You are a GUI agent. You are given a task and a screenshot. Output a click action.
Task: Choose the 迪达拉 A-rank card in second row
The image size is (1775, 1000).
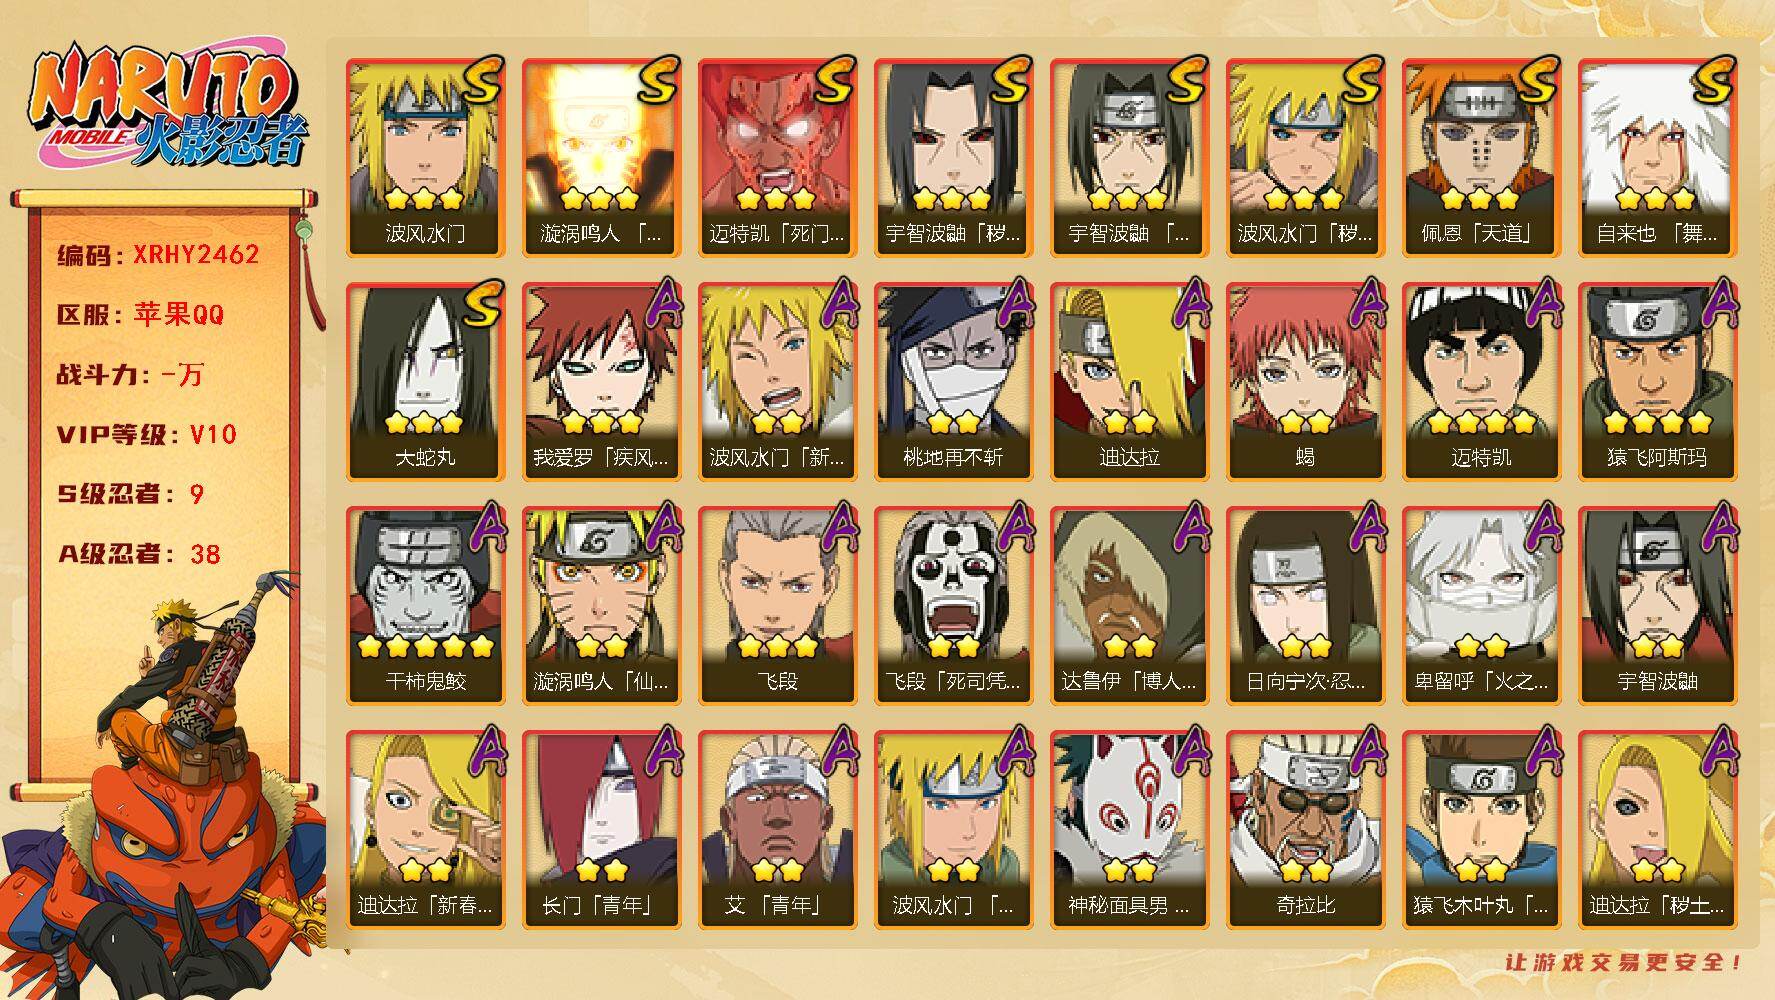coord(1129,382)
